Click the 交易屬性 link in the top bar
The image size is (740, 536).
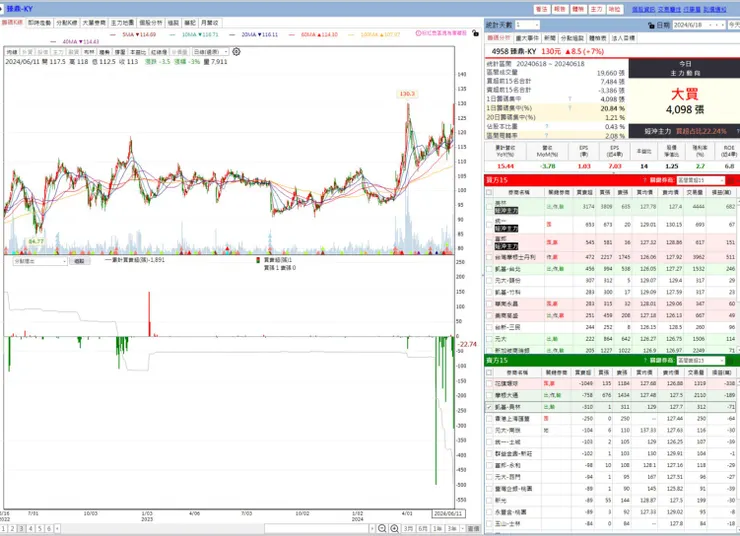pyautogui.click(x=669, y=9)
